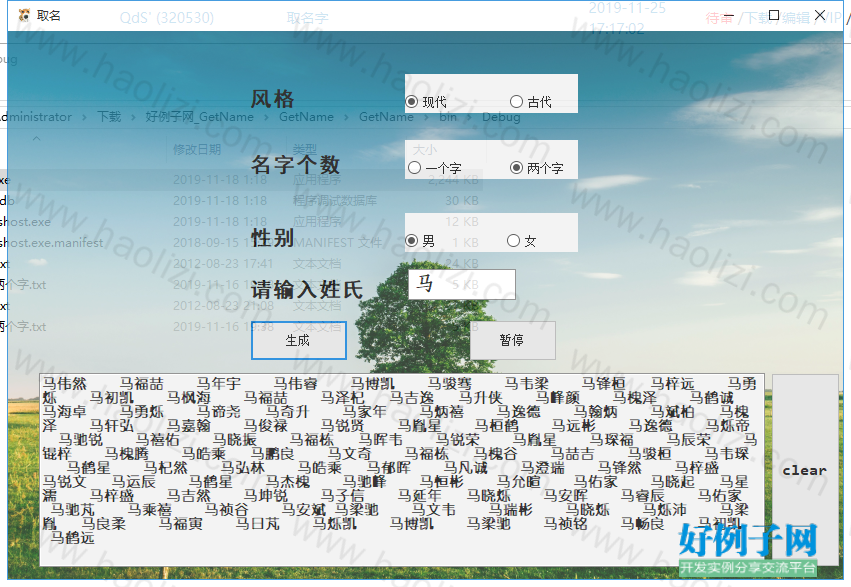Image resolution: width=851 pixels, height=587 pixels.
Task: Click the name 马畅良 in results
Action: click(643, 525)
